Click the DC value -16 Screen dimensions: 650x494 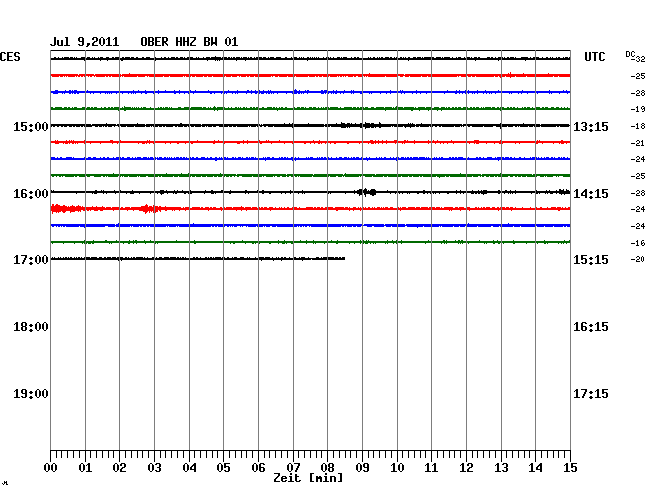[x=638, y=243]
